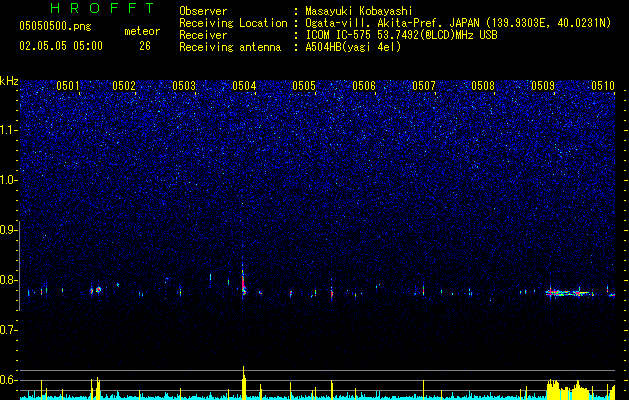This screenshot has height=400, width=629.
Task: Select the observer name Masayuki Kobayashi
Action: [359, 11]
